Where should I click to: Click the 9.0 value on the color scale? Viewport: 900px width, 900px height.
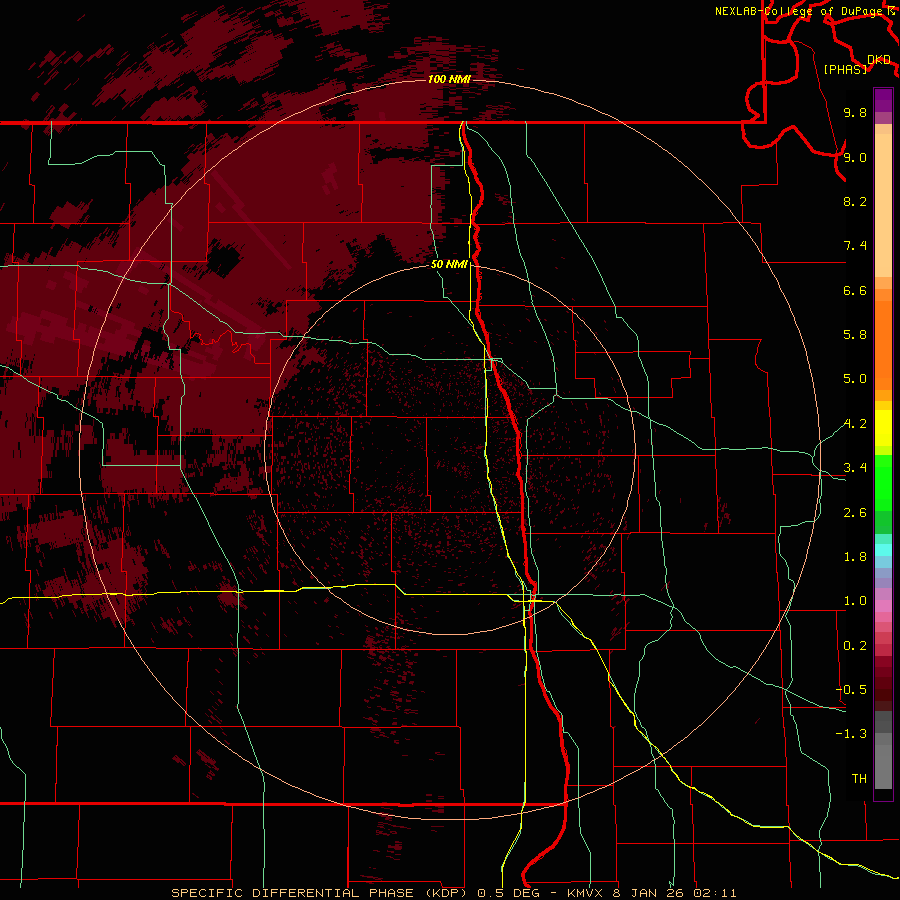coord(855,157)
